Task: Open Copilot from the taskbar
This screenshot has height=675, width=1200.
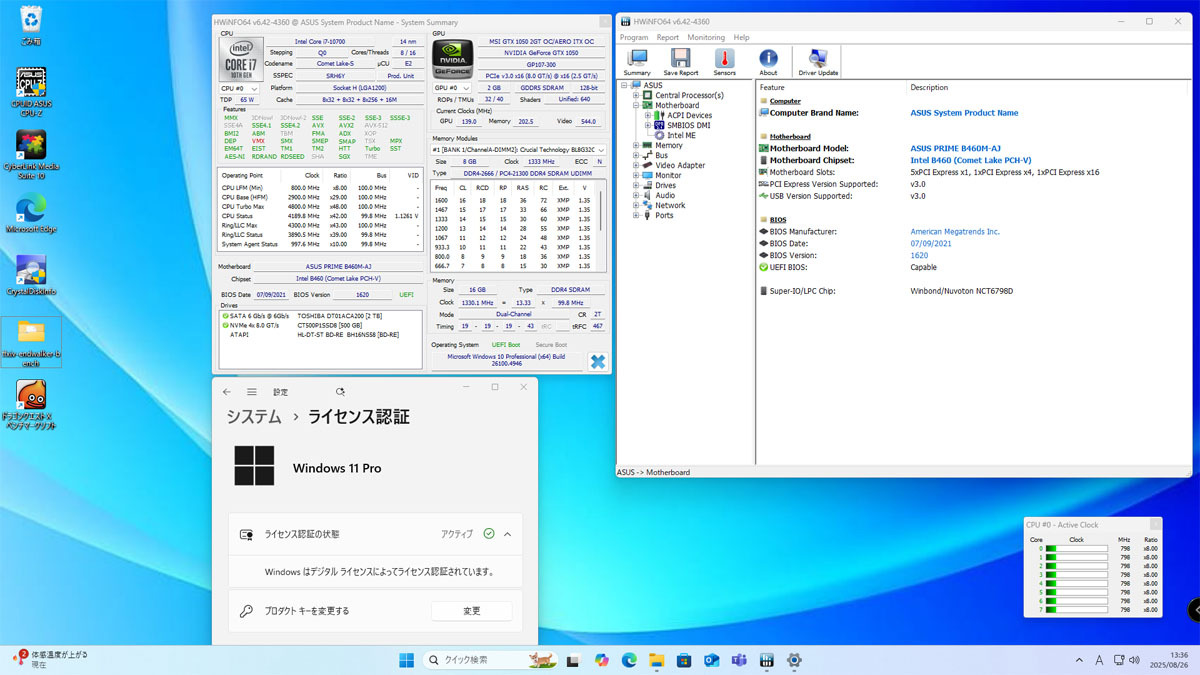Action: tap(601, 660)
